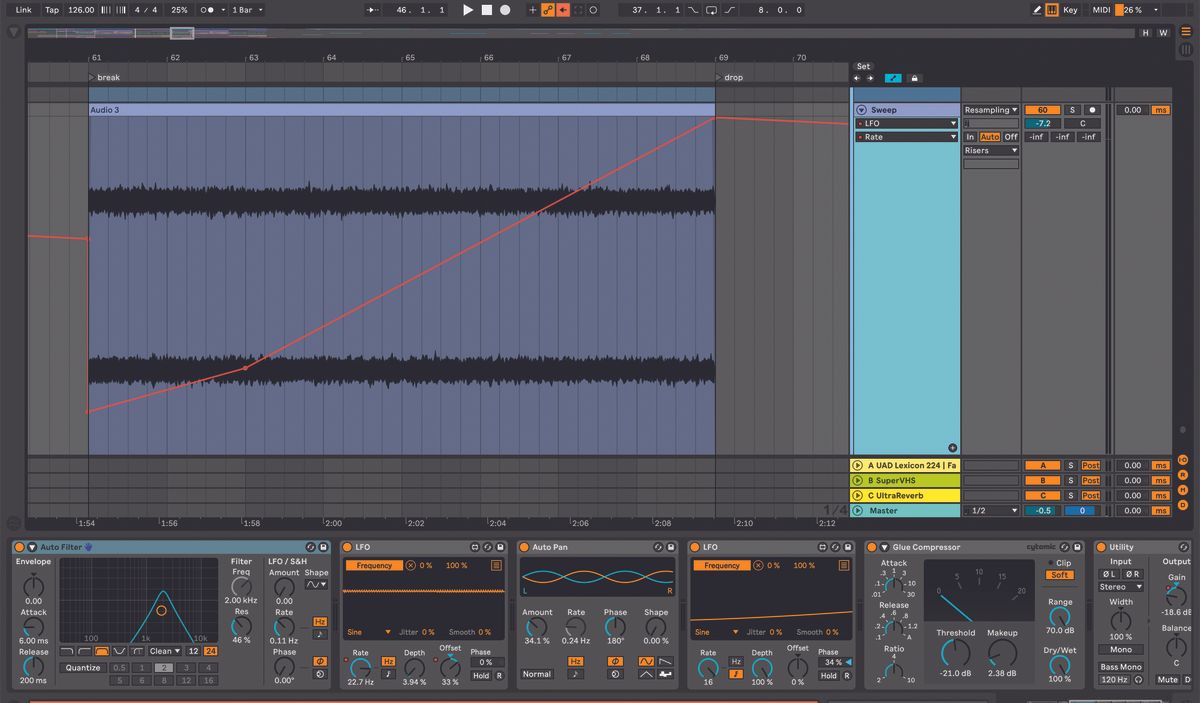
Task: Click the Tap tempo button
Action: [52, 10]
